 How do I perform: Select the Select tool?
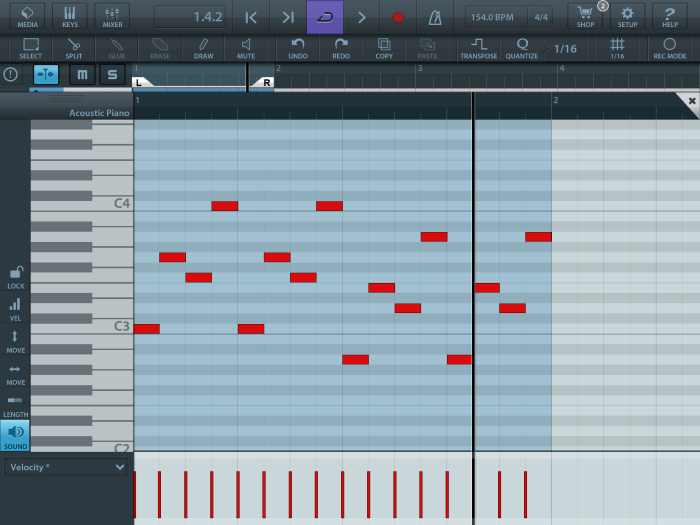[30, 48]
